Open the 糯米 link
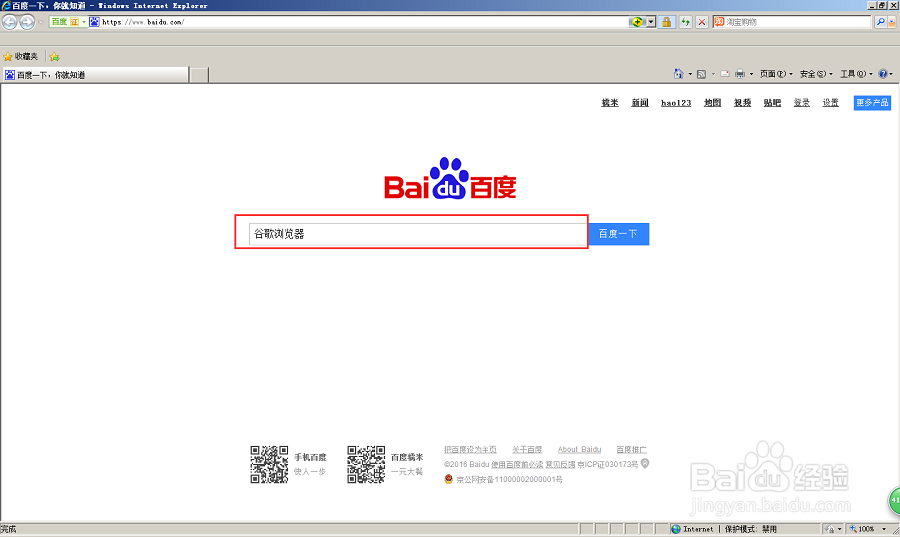The width and height of the screenshot is (900, 537). (x=610, y=103)
